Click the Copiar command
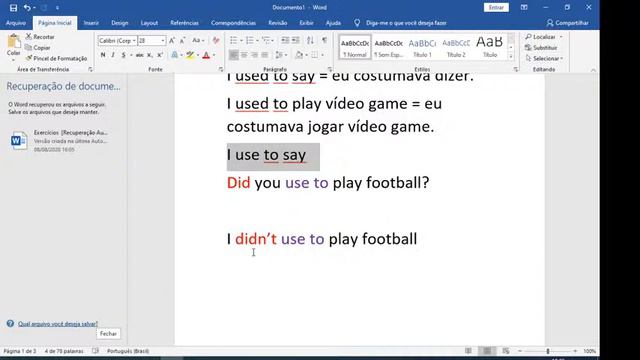 pos(38,48)
